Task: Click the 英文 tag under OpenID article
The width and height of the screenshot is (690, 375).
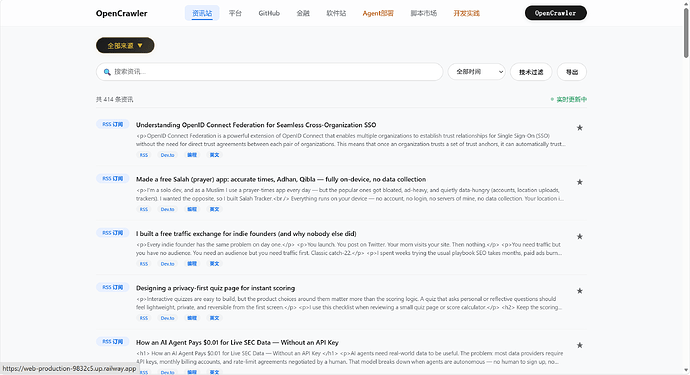Action: [214, 155]
